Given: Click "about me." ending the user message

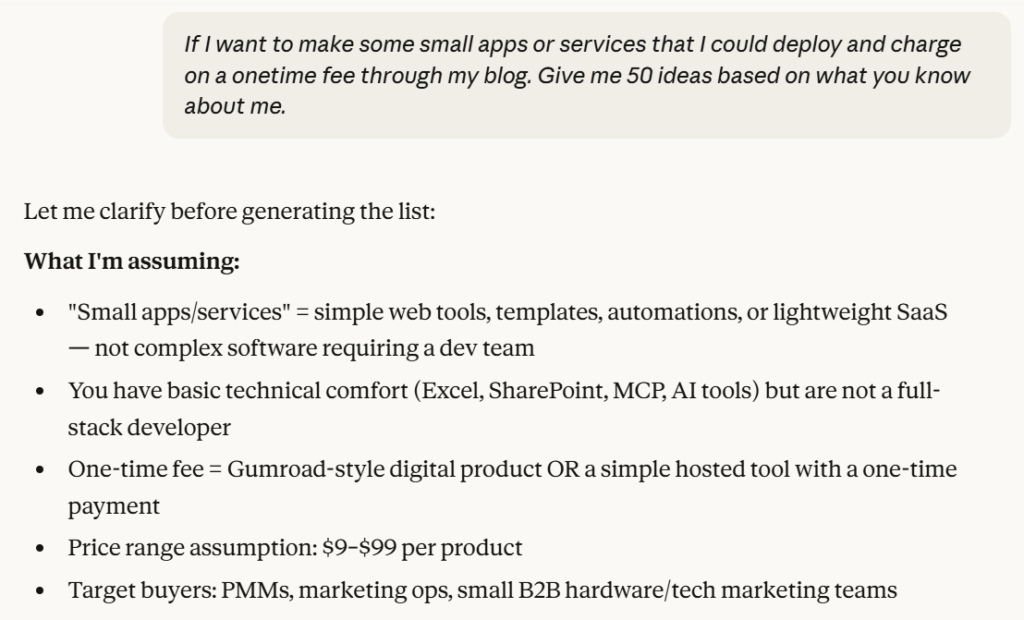Looking at the screenshot, I should tap(235, 106).
